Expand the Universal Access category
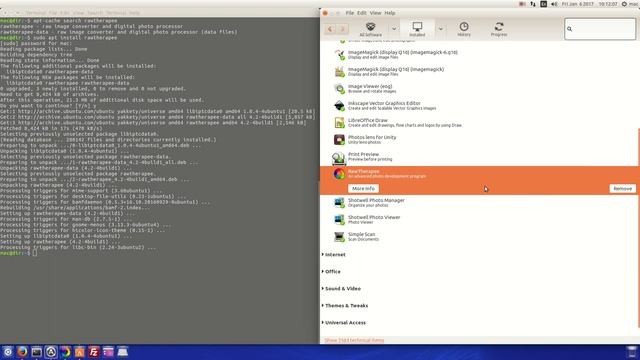This screenshot has height=360, width=640. [344, 322]
